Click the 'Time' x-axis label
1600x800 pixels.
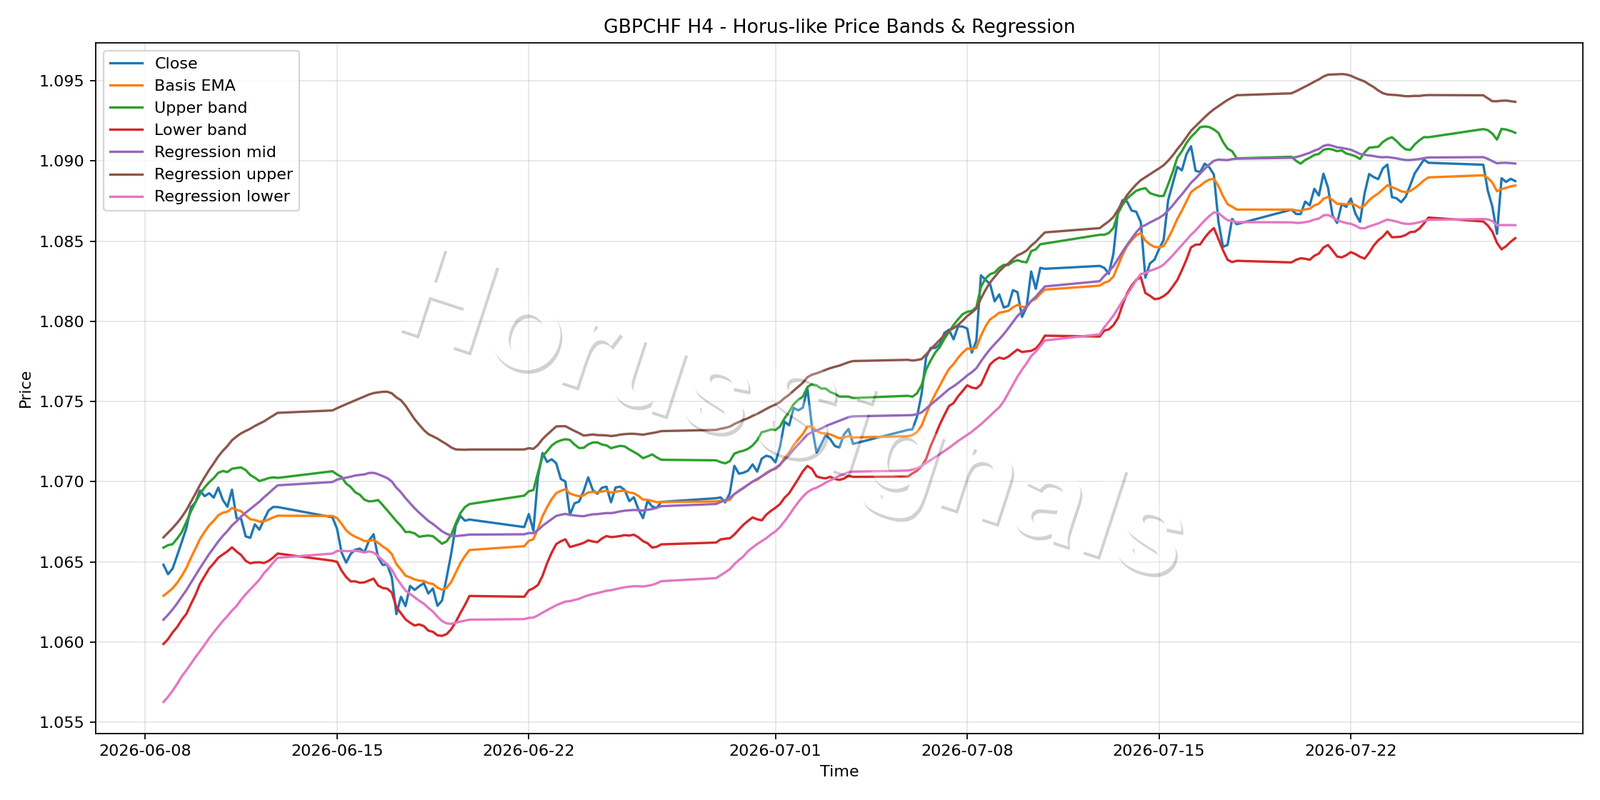pos(839,771)
